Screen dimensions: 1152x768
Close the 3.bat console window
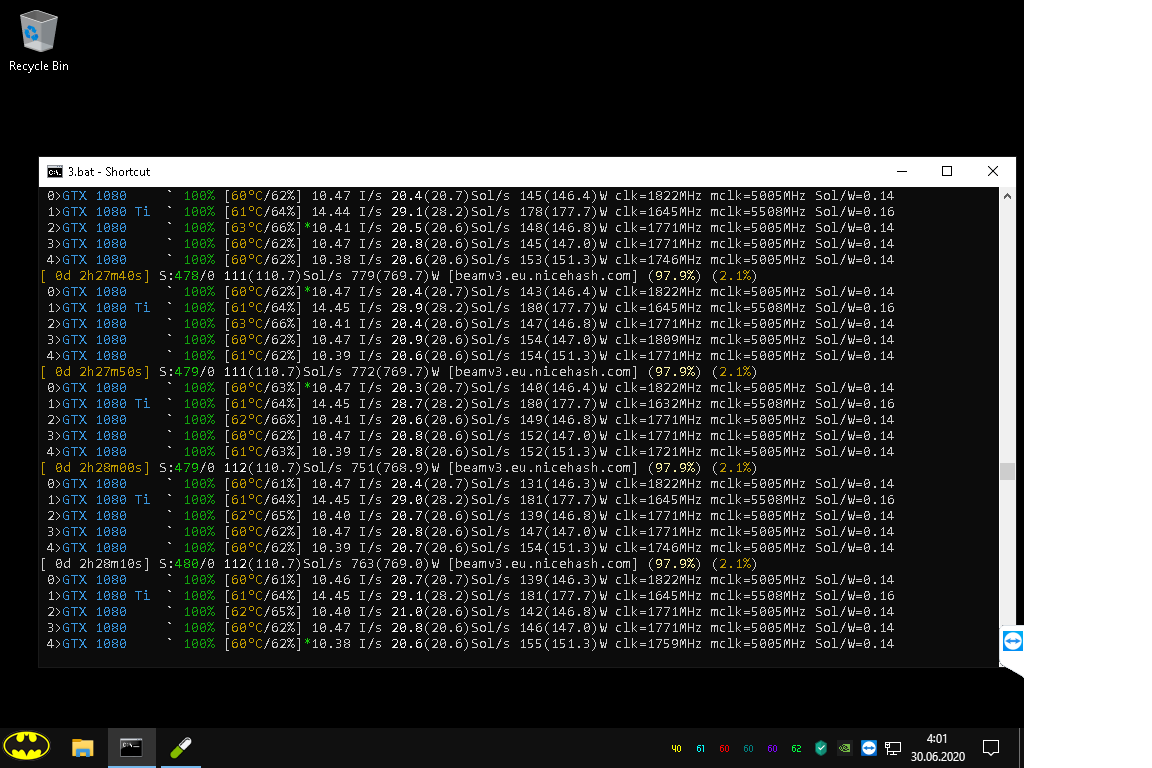tap(993, 171)
